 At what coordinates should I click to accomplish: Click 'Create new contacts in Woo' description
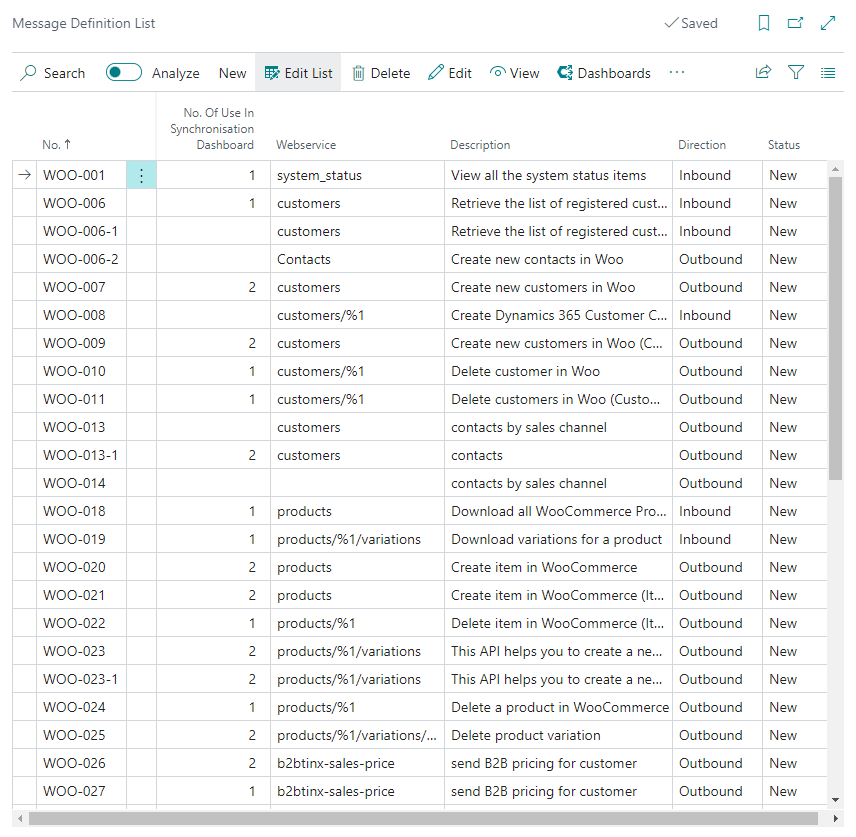click(537, 259)
